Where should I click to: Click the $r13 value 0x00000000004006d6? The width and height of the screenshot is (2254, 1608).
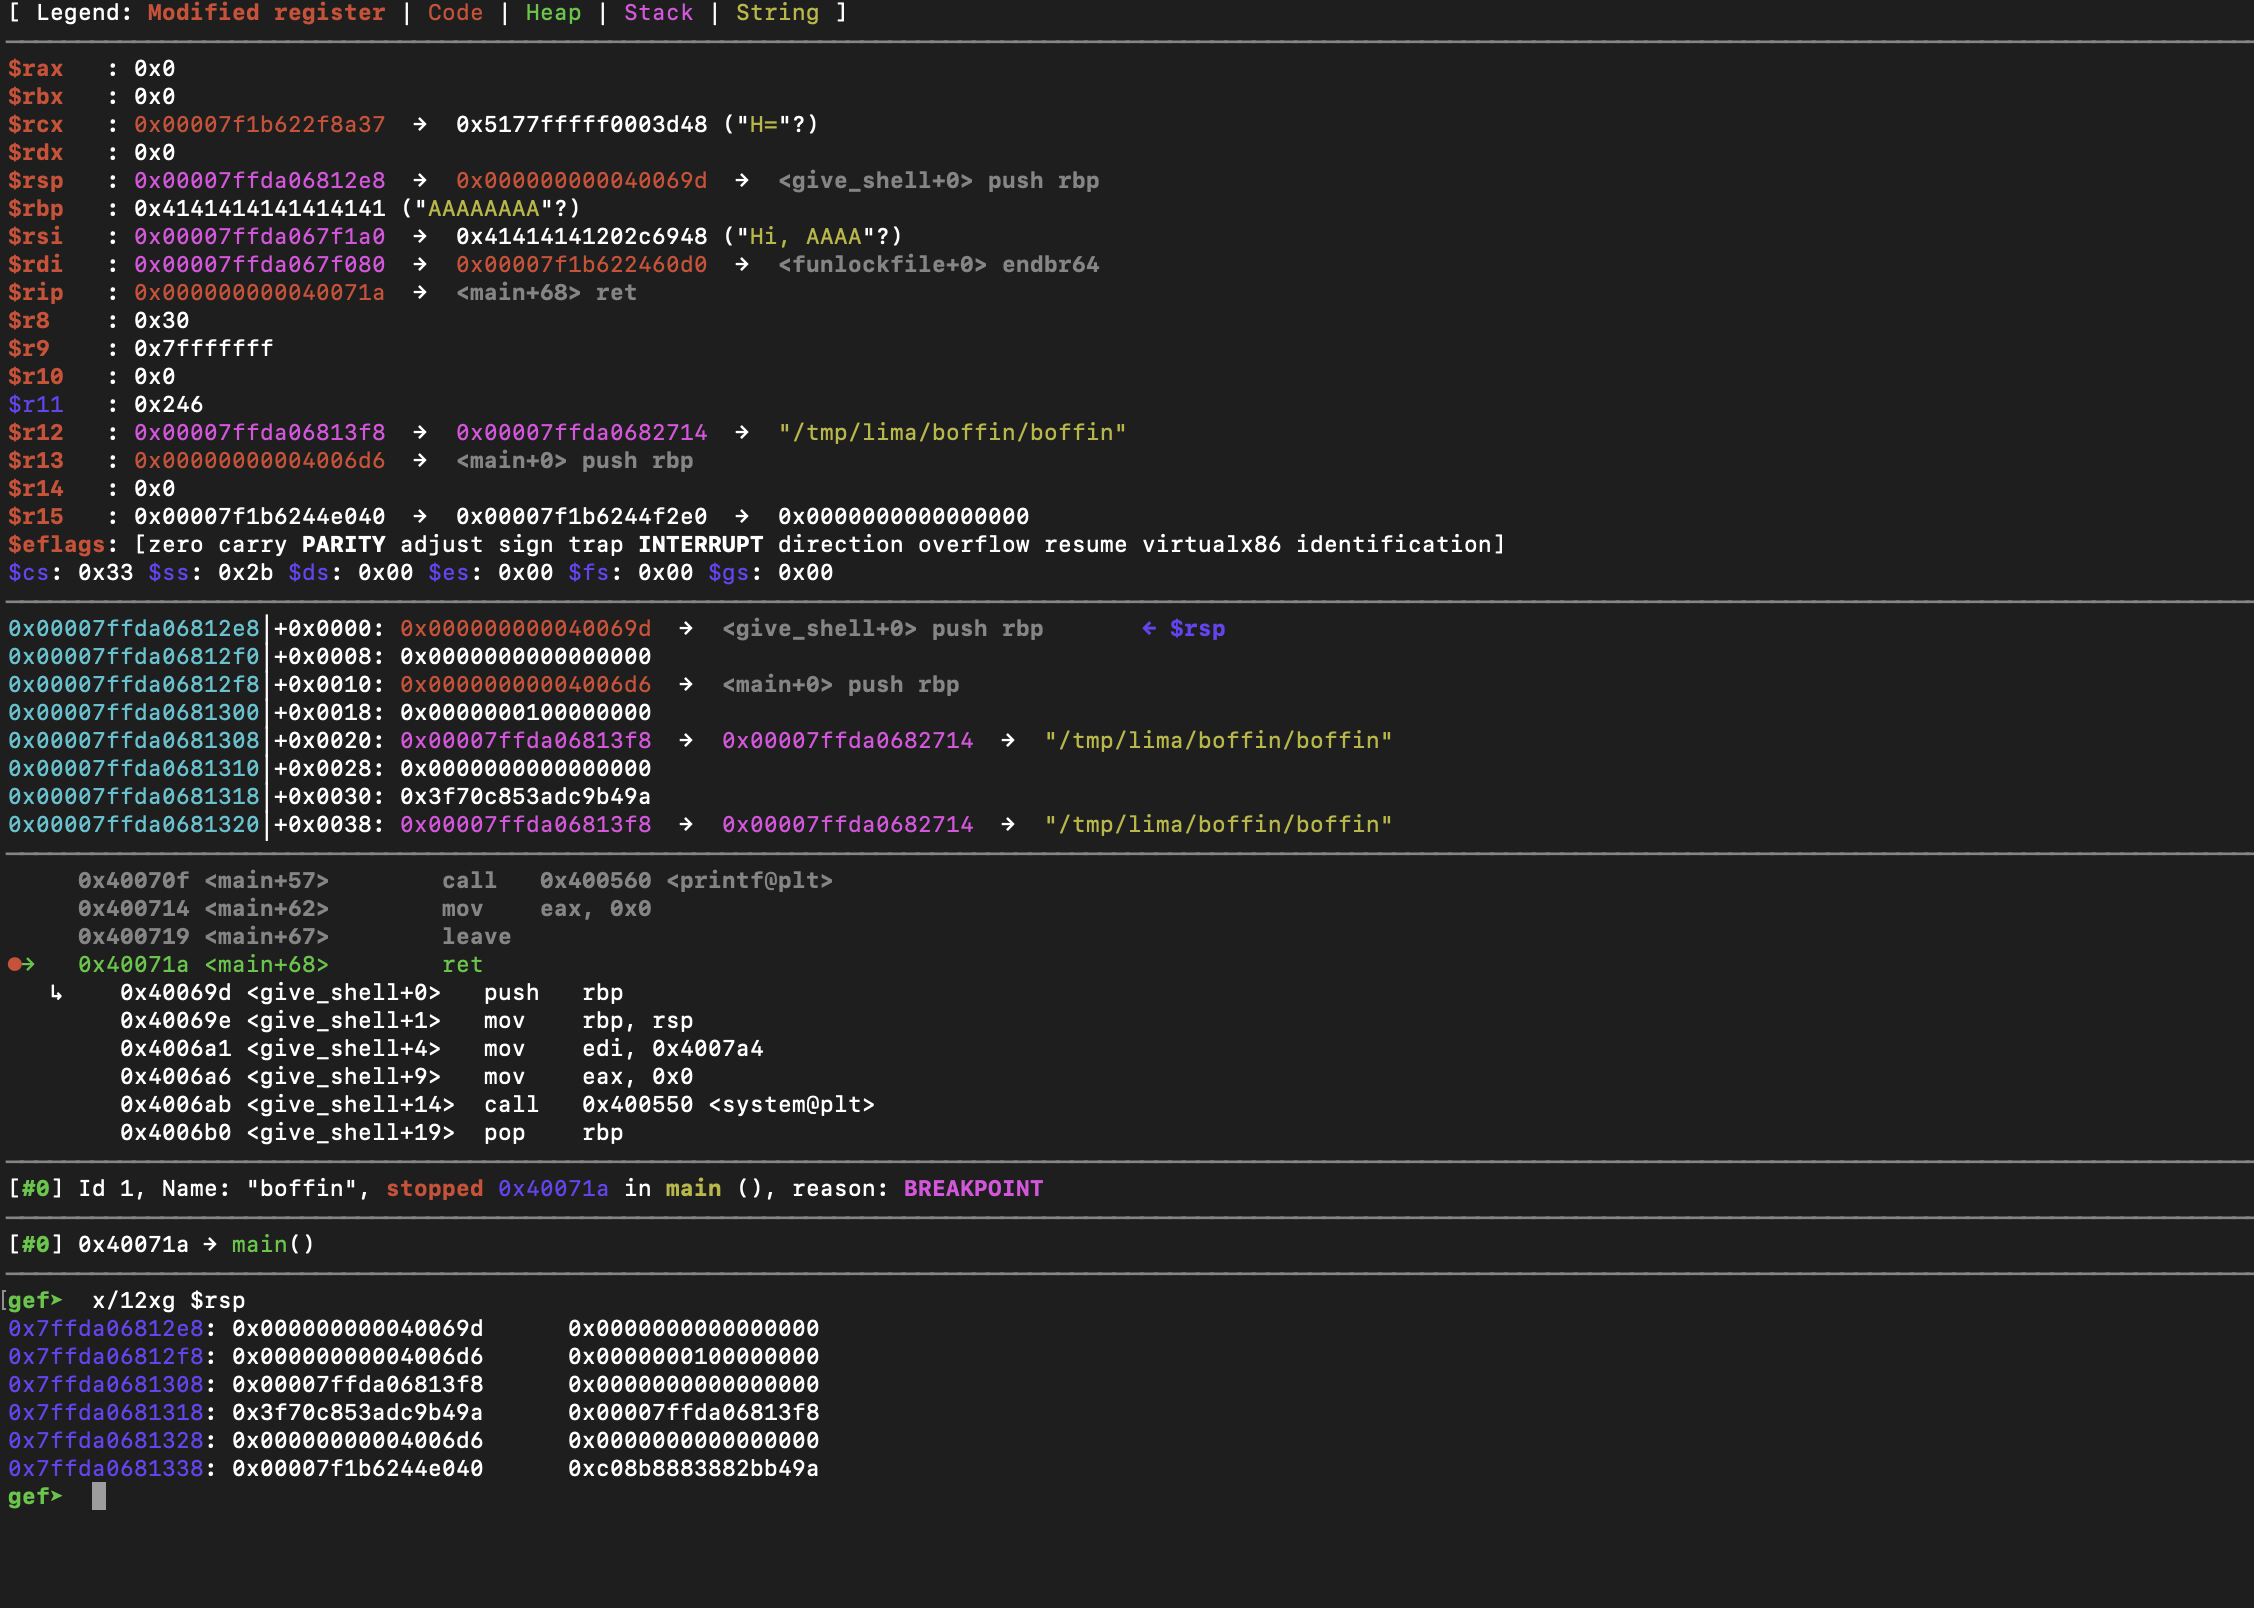[260, 461]
